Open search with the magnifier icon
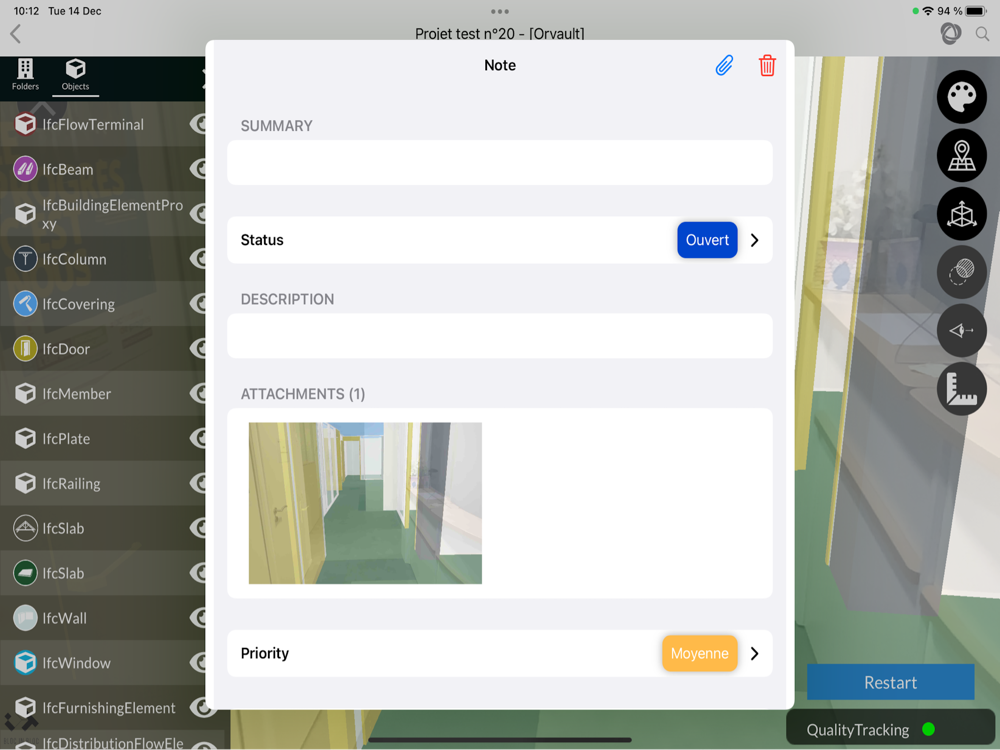This screenshot has width=1000, height=750. [982, 34]
